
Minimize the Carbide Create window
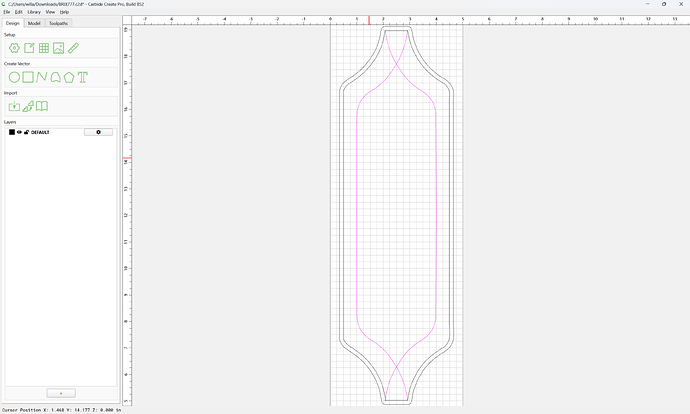[648, 4]
